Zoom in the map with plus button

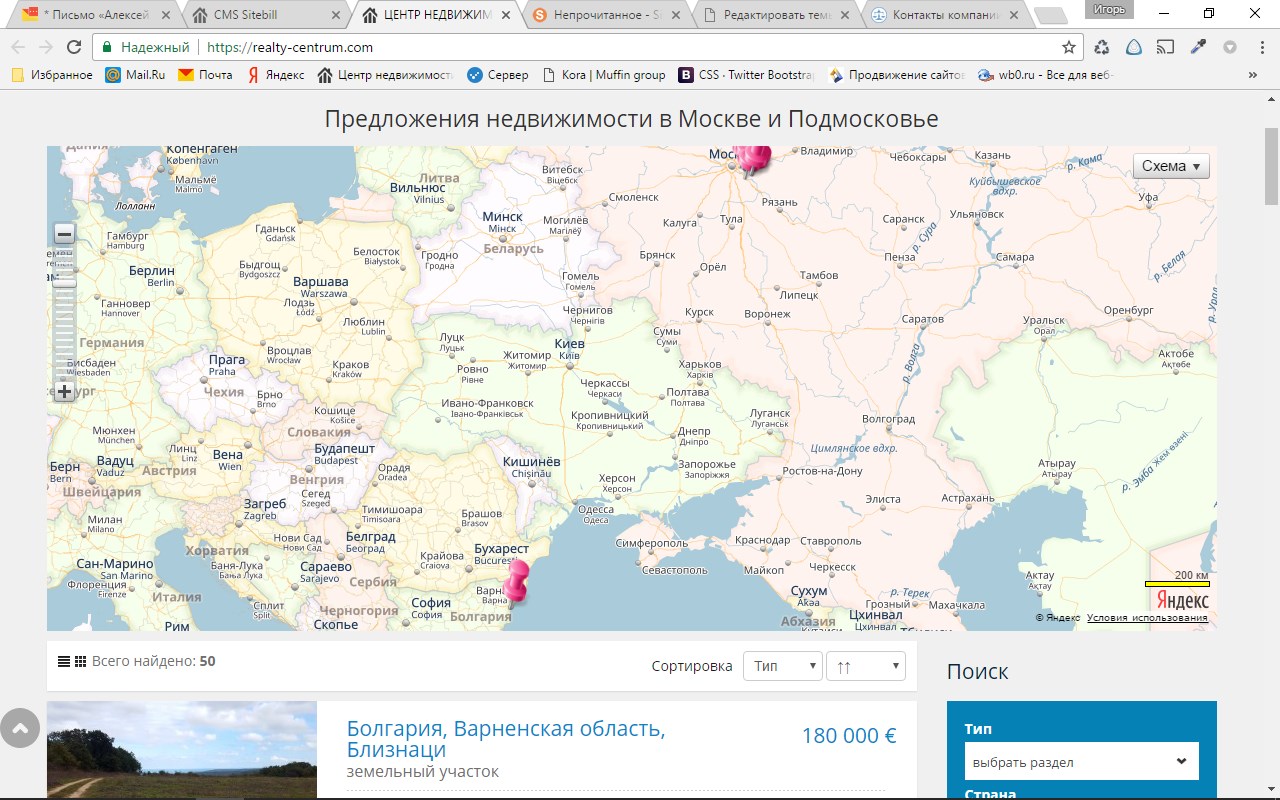[64, 391]
